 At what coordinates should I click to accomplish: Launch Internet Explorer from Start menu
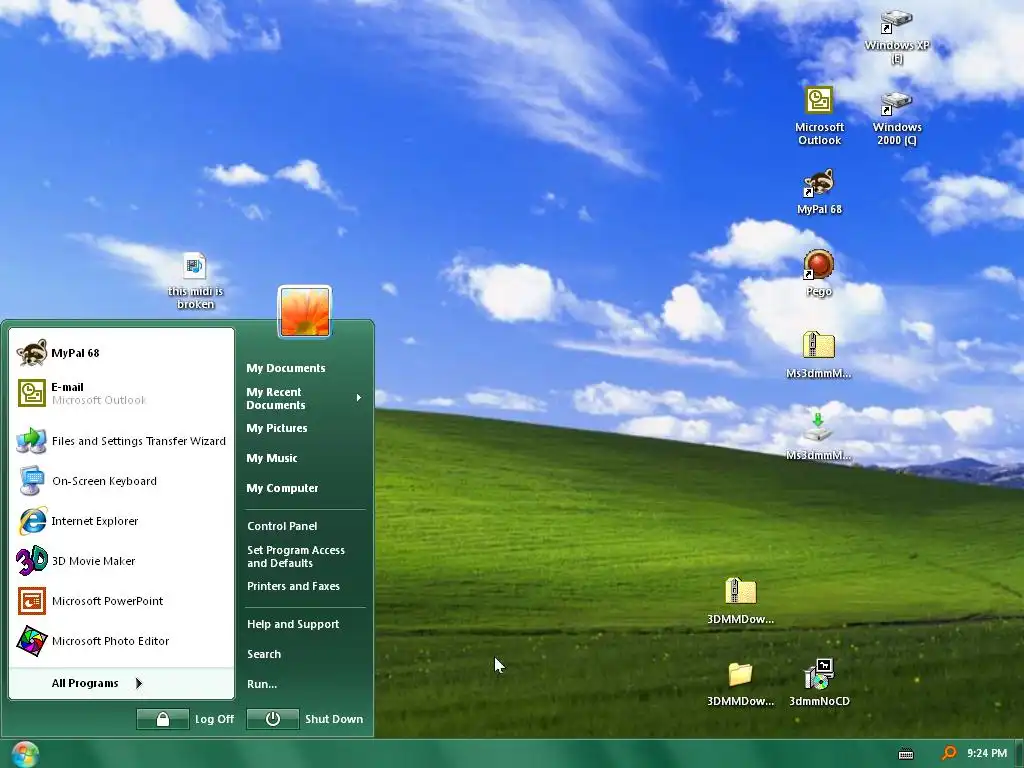121,521
